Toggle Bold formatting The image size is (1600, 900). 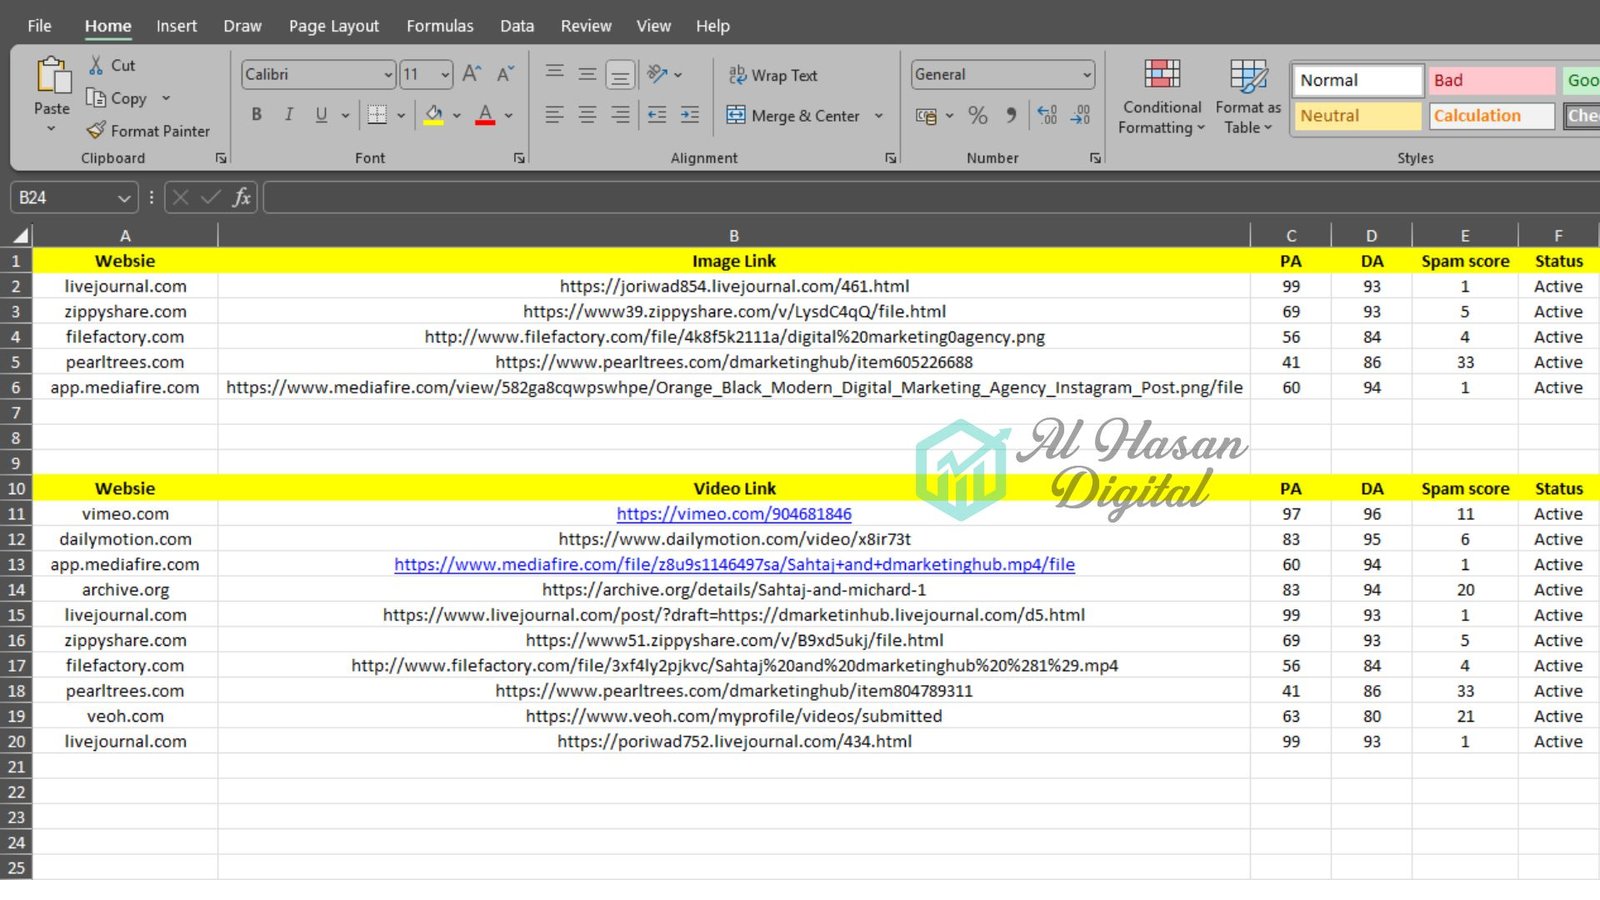point(257,115)
